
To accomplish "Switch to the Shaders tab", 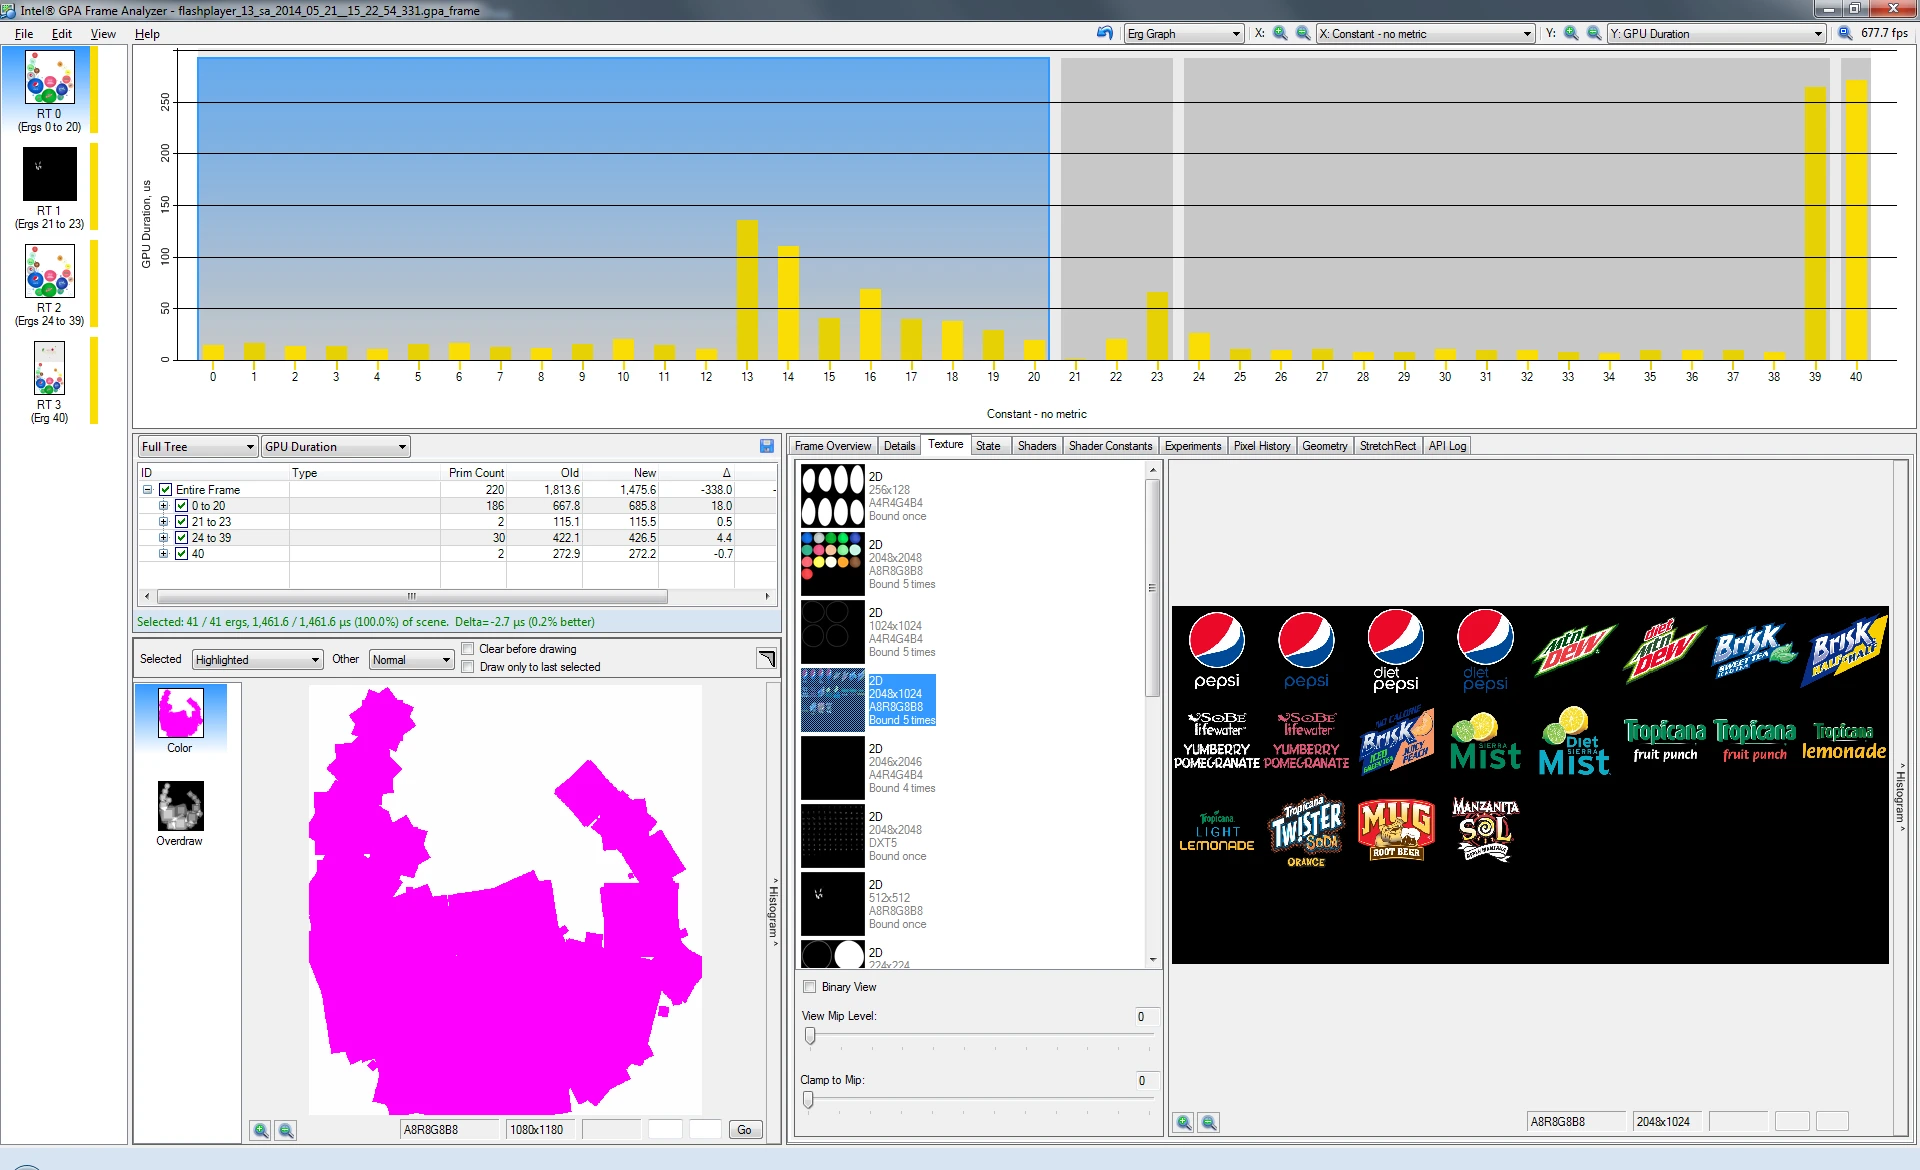I will point(1037,446).
